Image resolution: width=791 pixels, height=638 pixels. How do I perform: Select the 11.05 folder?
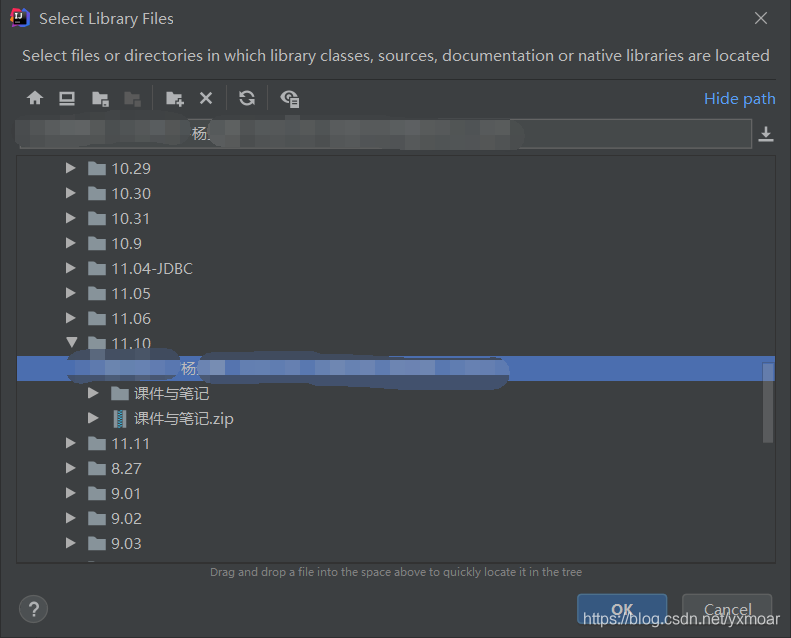119,294
